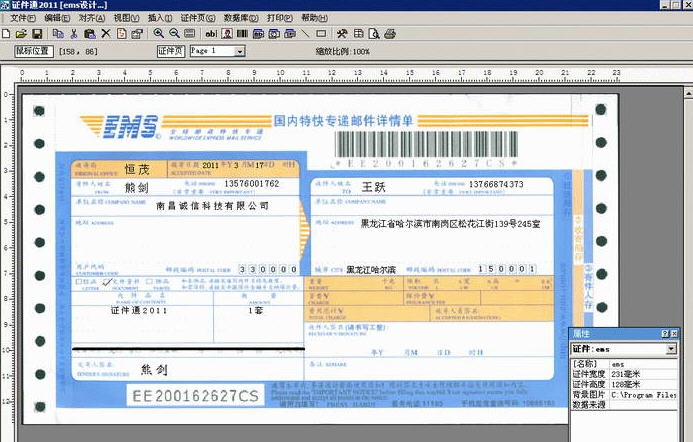Click the 缩放比例:100% zoom ratio label

343,51
